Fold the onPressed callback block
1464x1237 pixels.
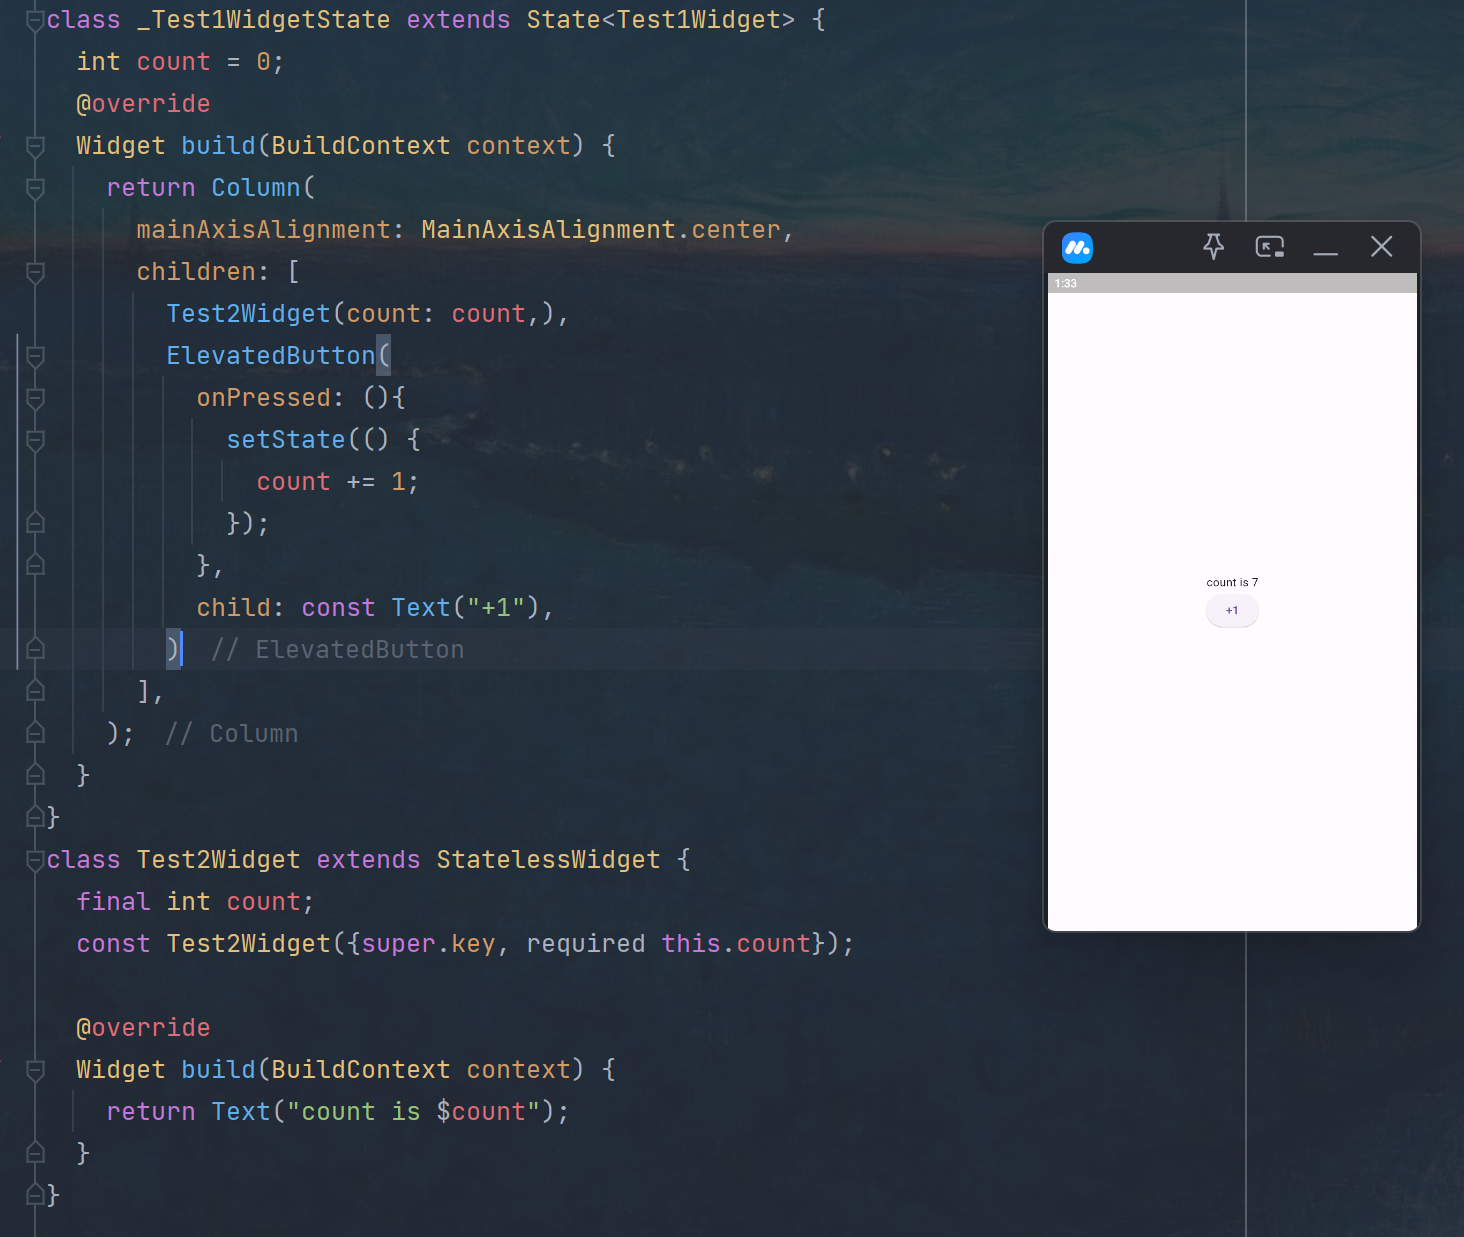(35, 398)
